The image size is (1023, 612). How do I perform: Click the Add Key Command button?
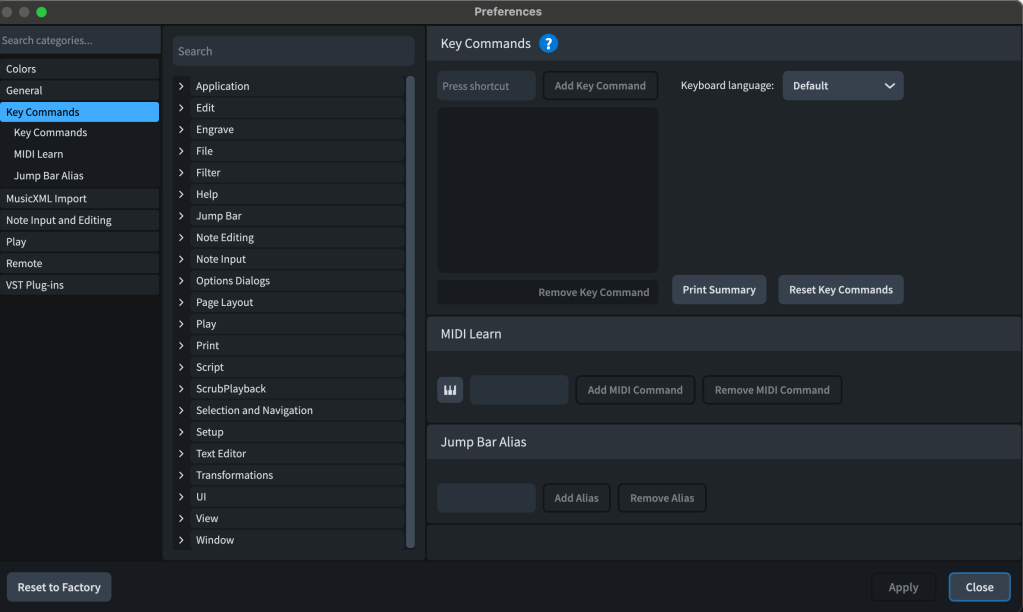pyautogui.click(x=599, y=85)
